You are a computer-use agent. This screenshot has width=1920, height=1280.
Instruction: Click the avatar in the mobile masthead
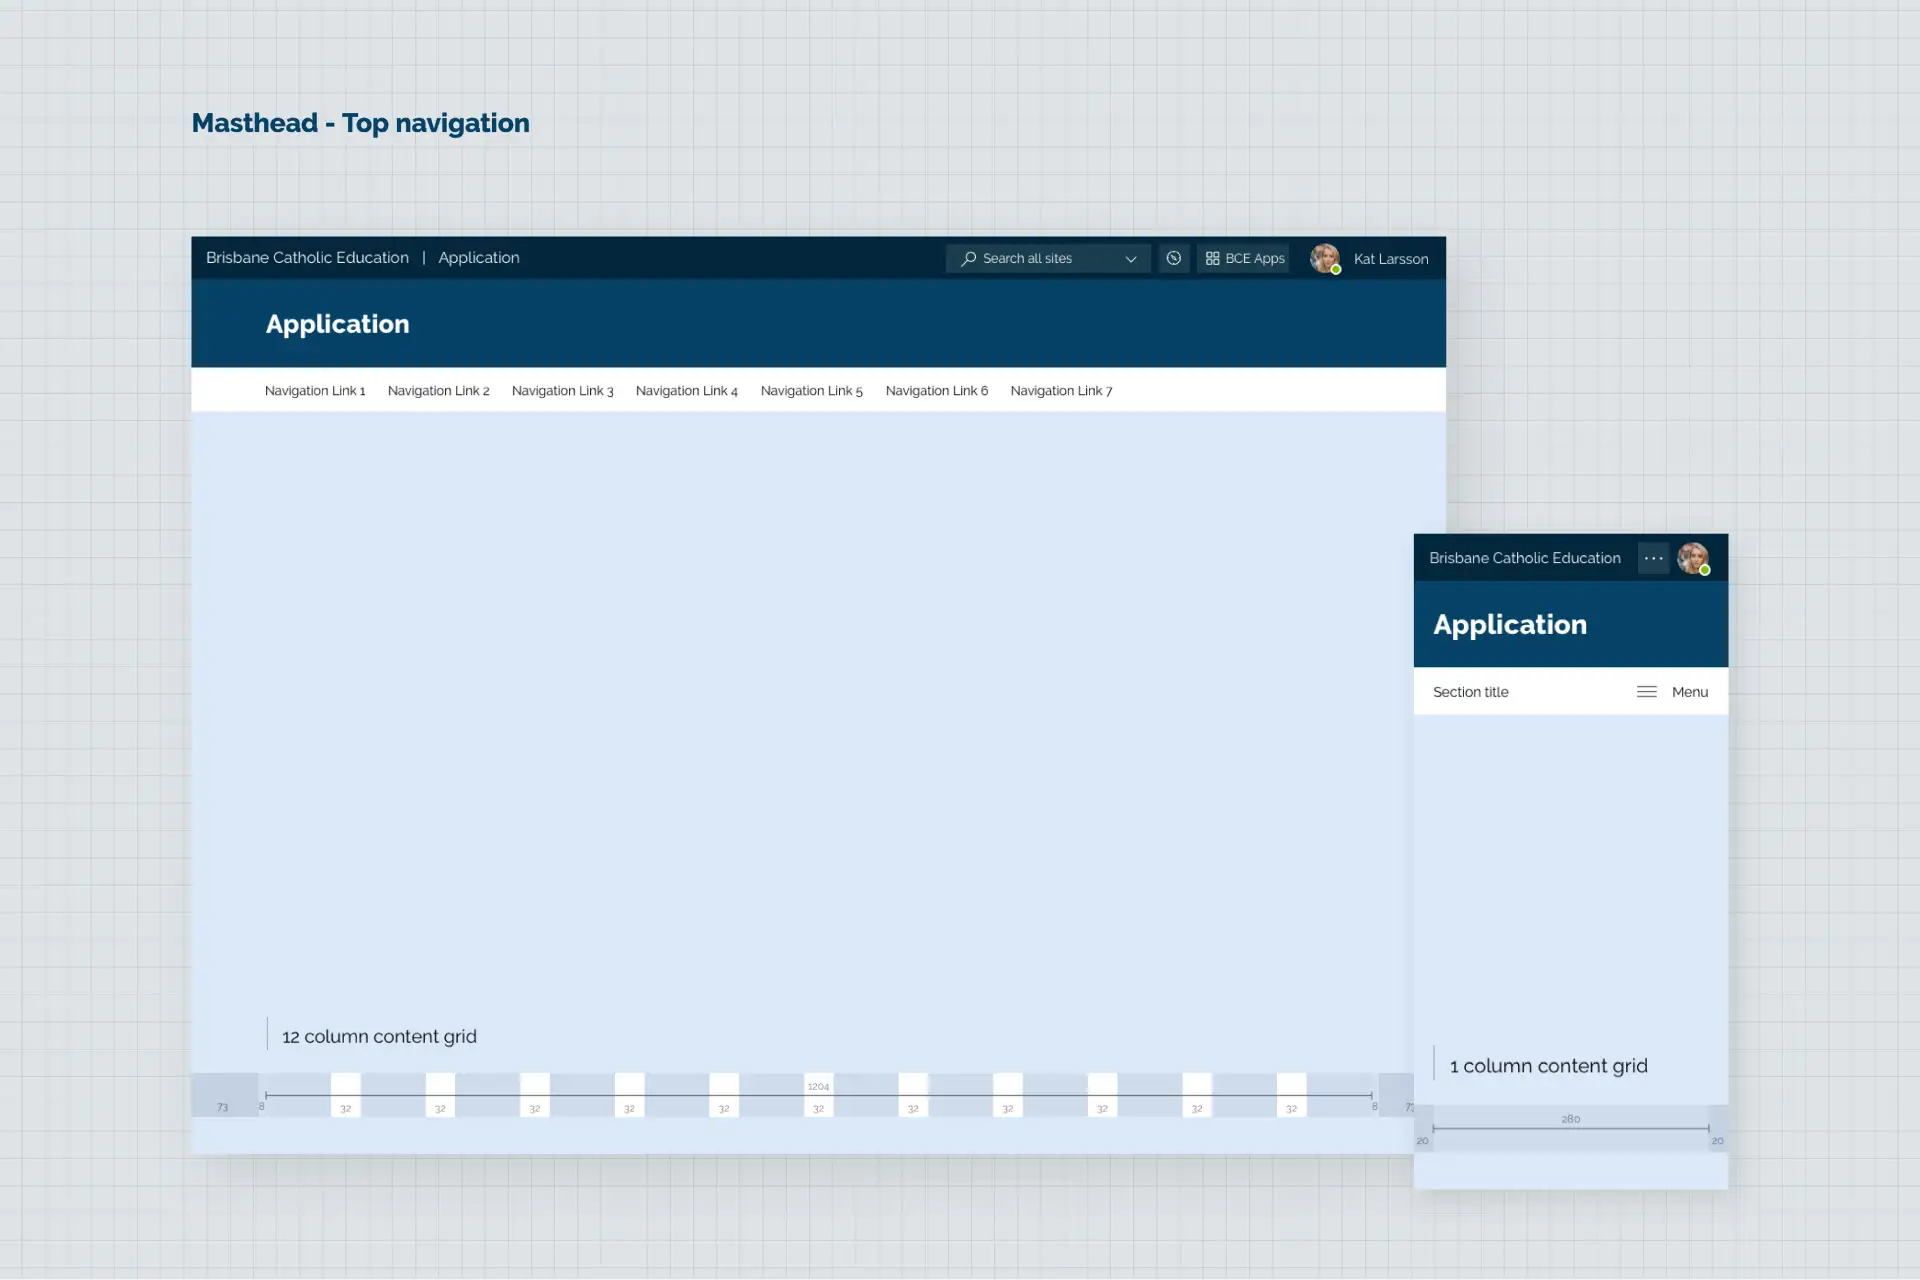(1694, 558)
